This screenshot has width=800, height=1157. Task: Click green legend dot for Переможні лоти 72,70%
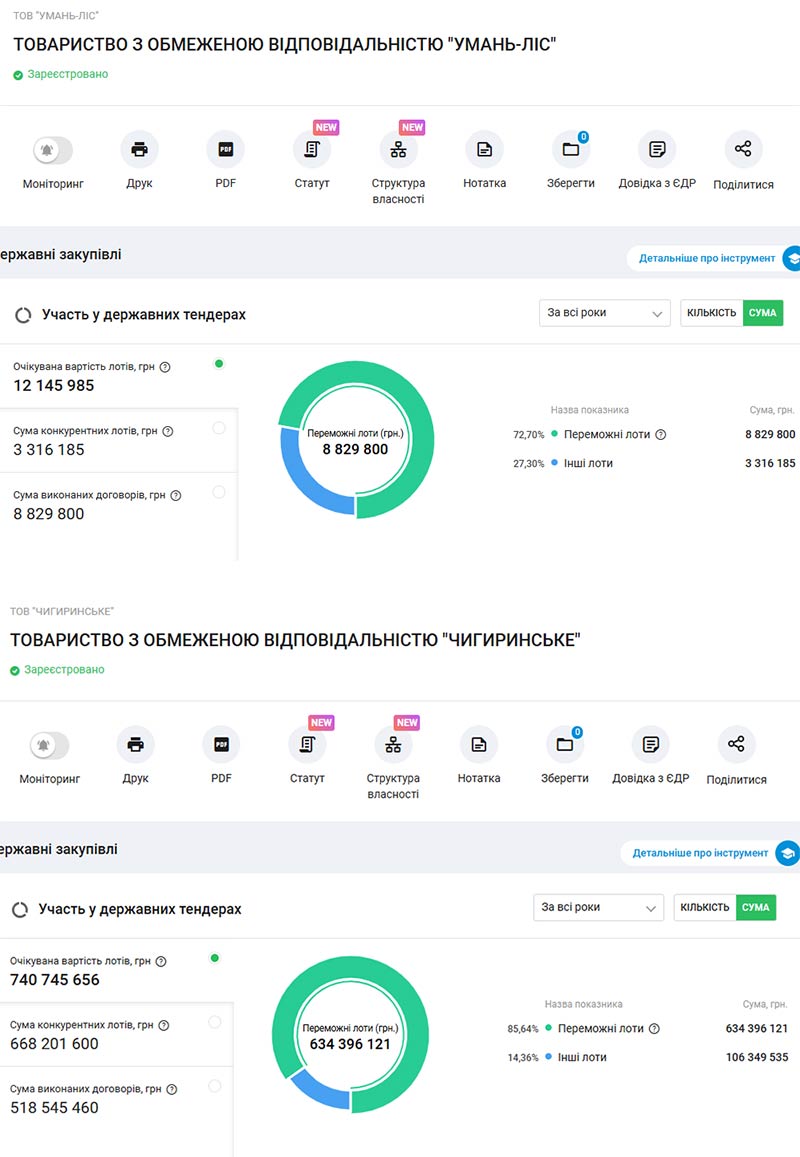(x=554, y=434)
